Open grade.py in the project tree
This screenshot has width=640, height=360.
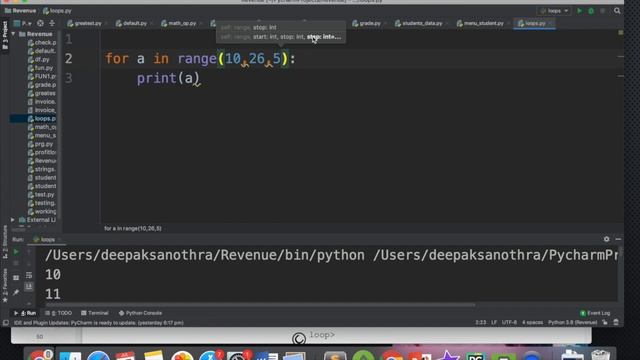pyautogui.click(x=42, y=85)
